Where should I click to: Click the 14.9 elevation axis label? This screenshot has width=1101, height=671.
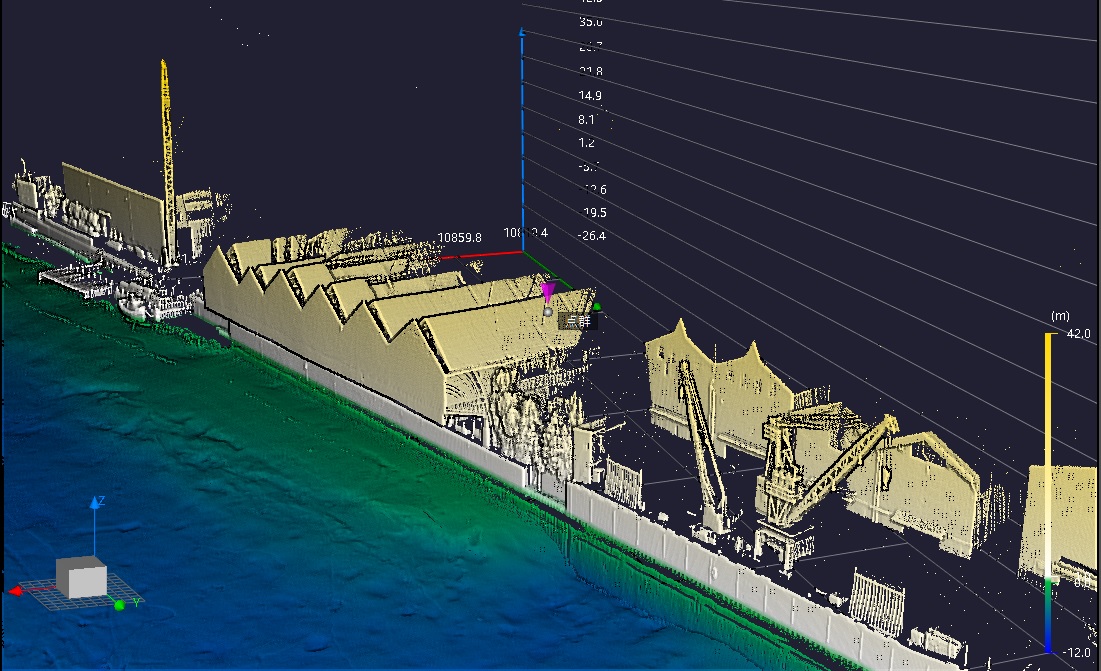pyautogui.click(x=591, y=96)
